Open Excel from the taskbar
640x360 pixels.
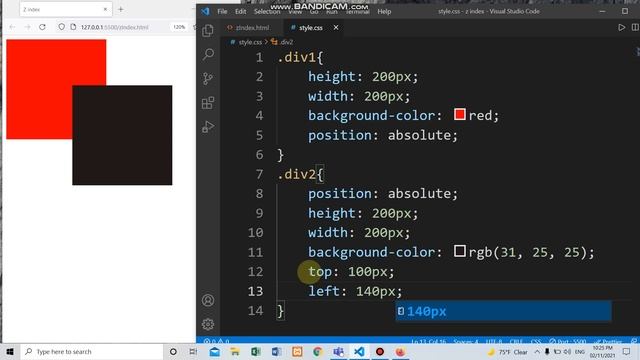[256, 351]
